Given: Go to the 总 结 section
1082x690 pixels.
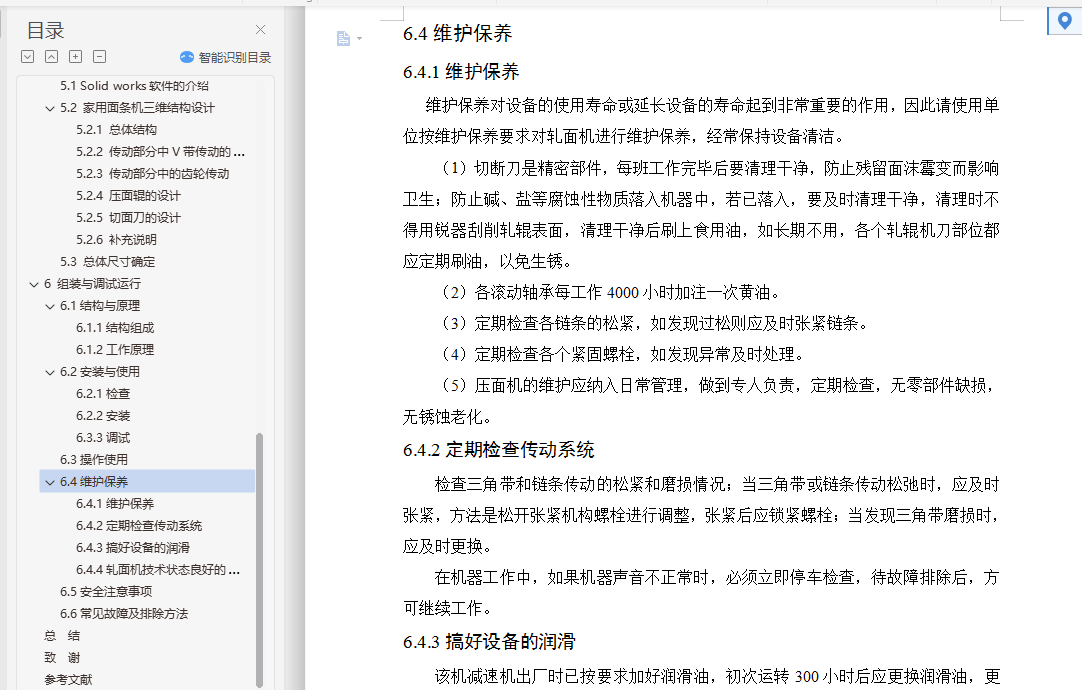Looking at the screenshot, I should click(x=62, y=636).
